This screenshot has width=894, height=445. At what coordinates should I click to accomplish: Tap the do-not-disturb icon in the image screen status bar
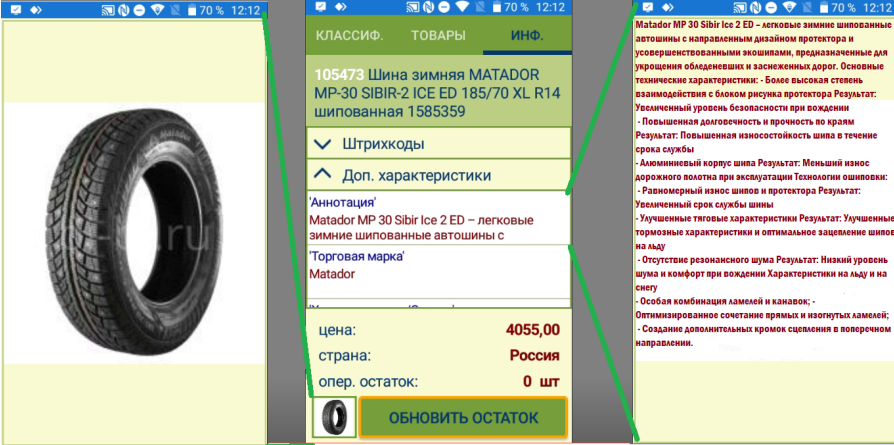point(139,10)
